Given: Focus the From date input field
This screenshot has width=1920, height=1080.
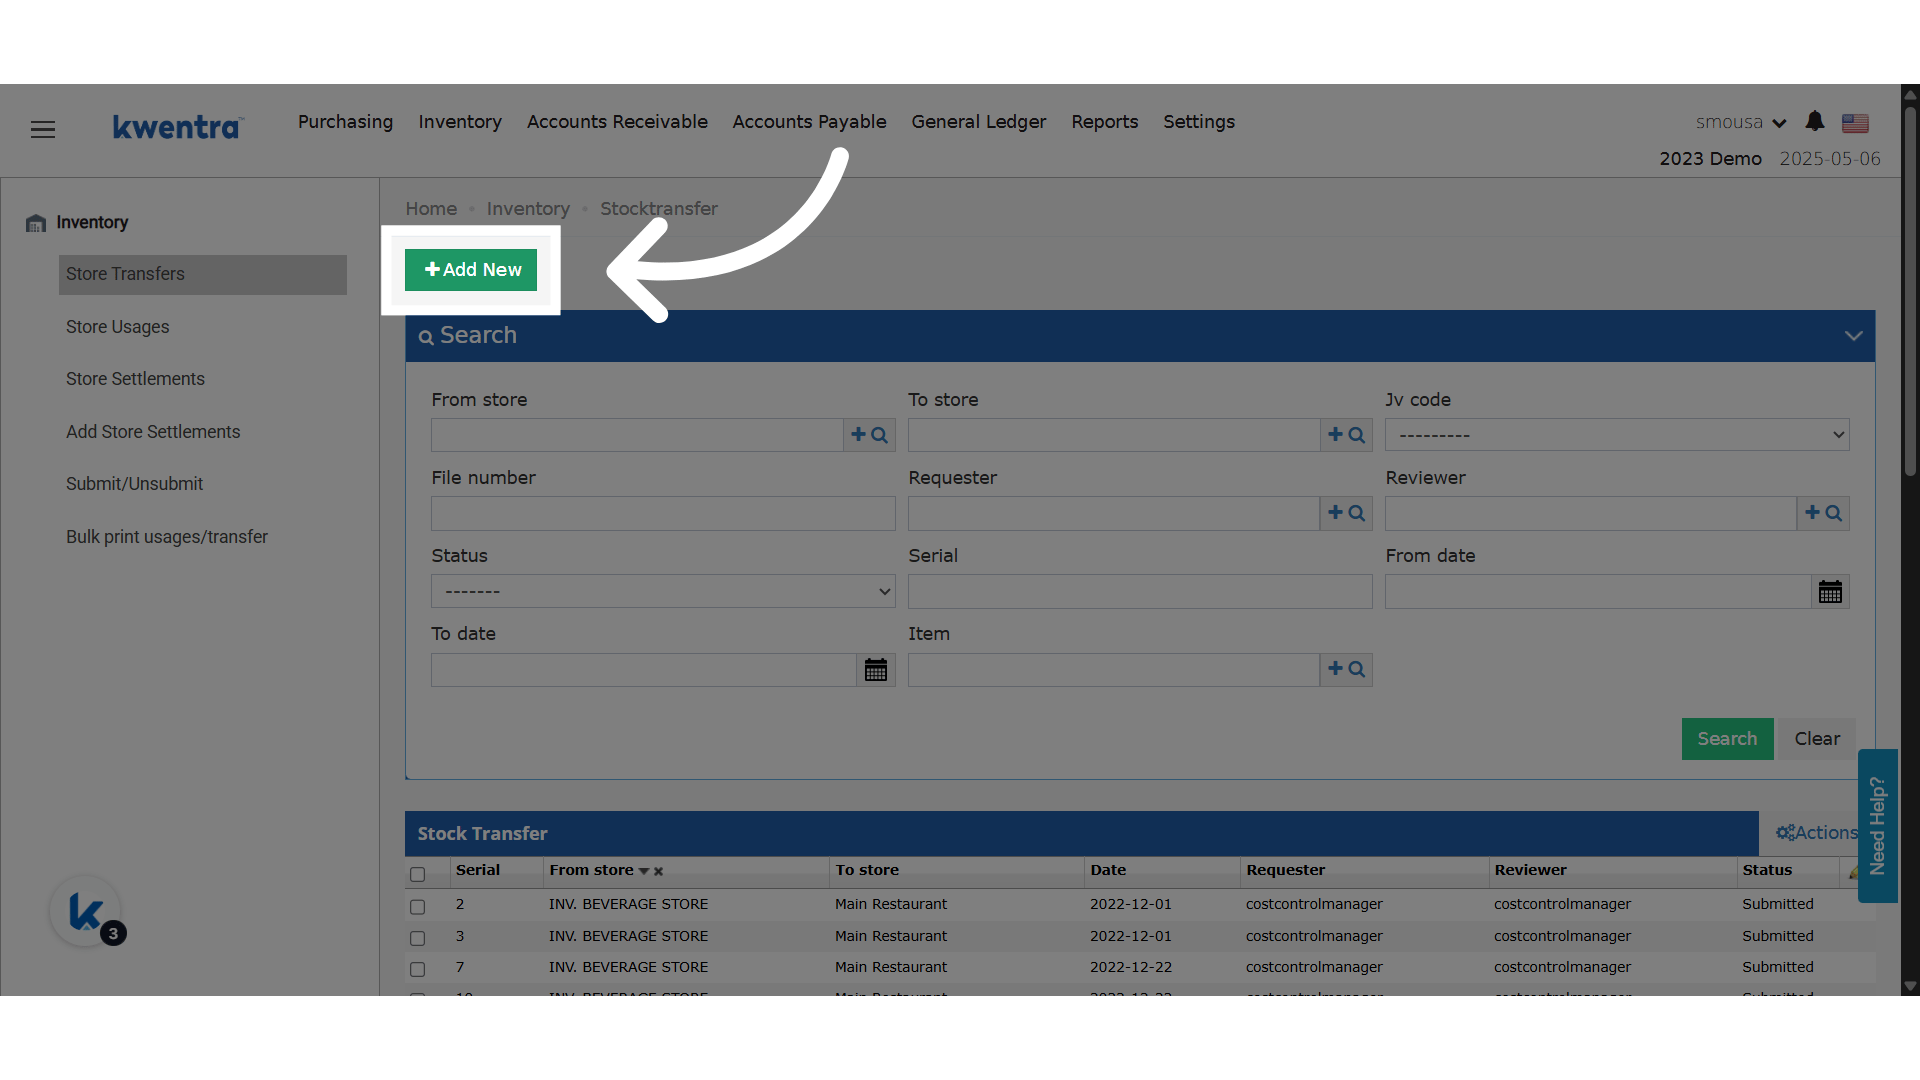Looking at the screenshot, I should click(1598, 592).
